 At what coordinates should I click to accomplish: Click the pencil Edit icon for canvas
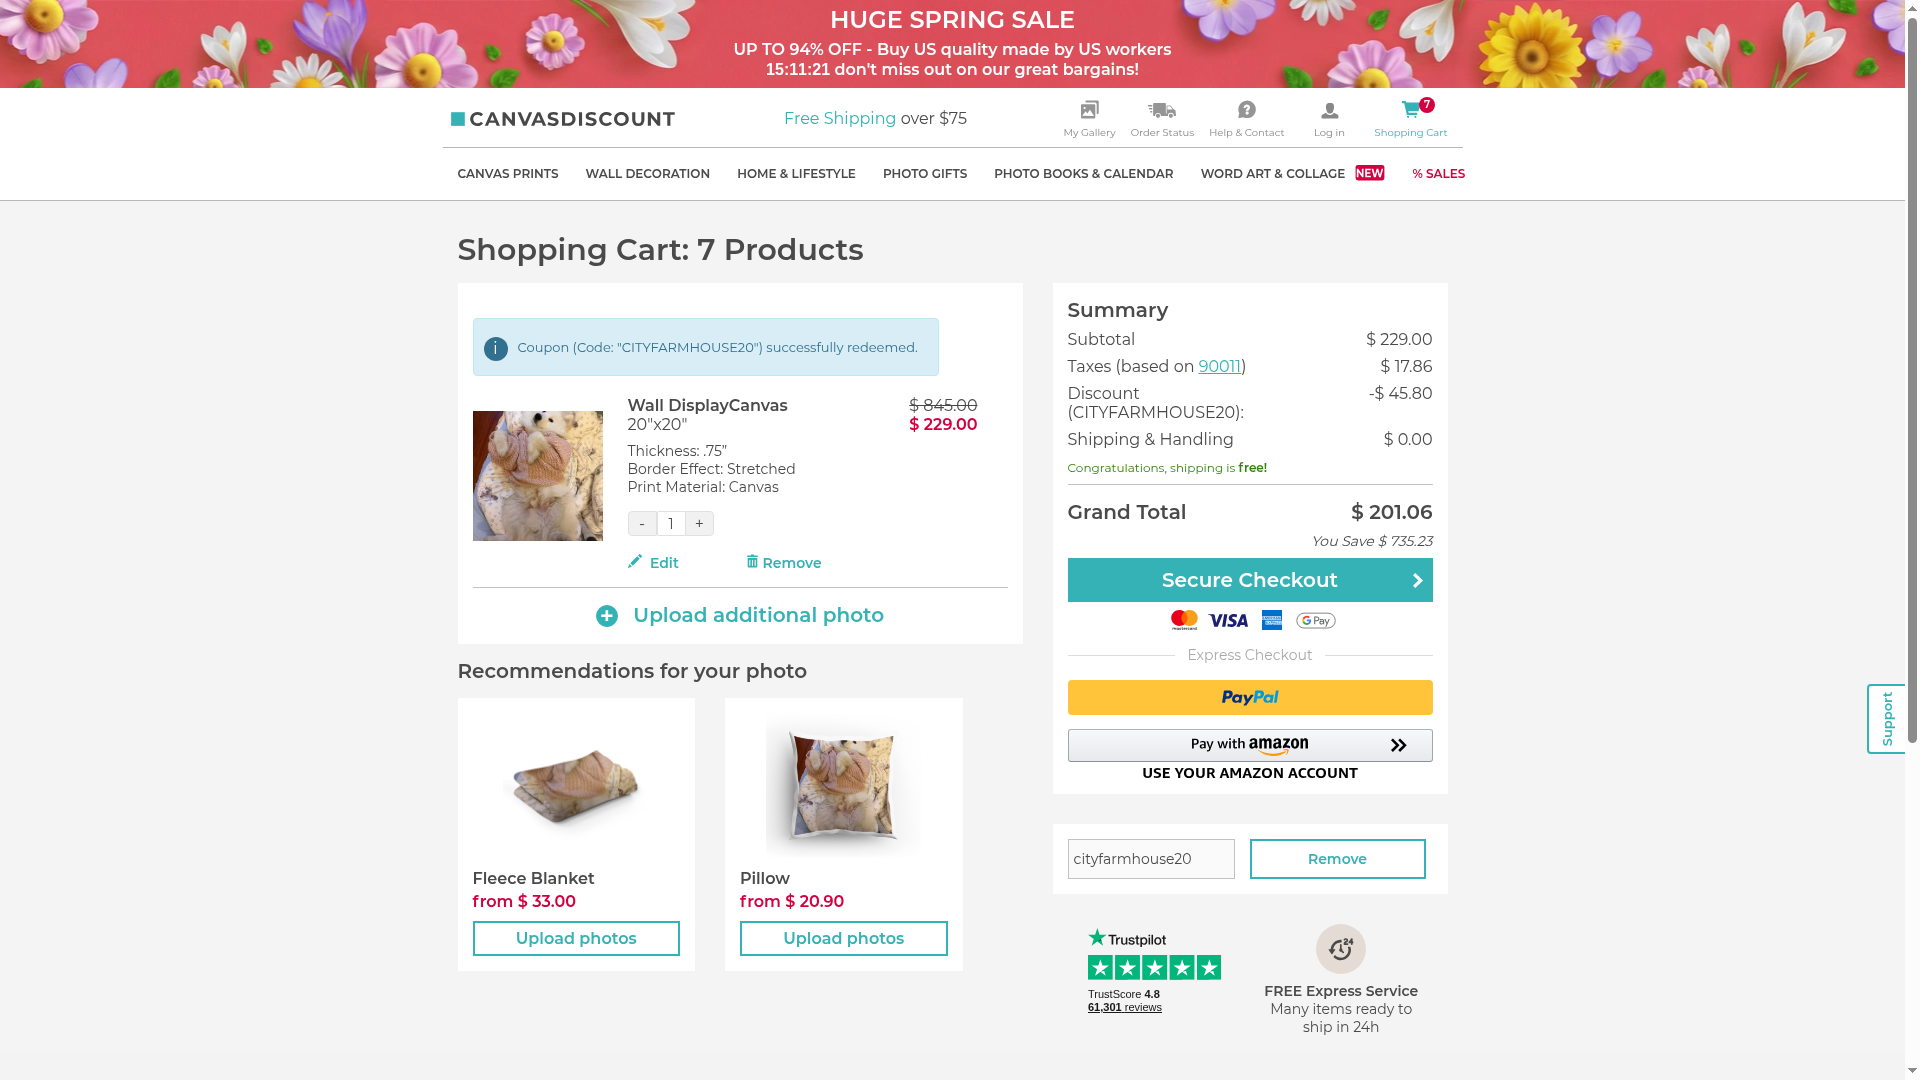pyautogui.click(x=635, y=562)
